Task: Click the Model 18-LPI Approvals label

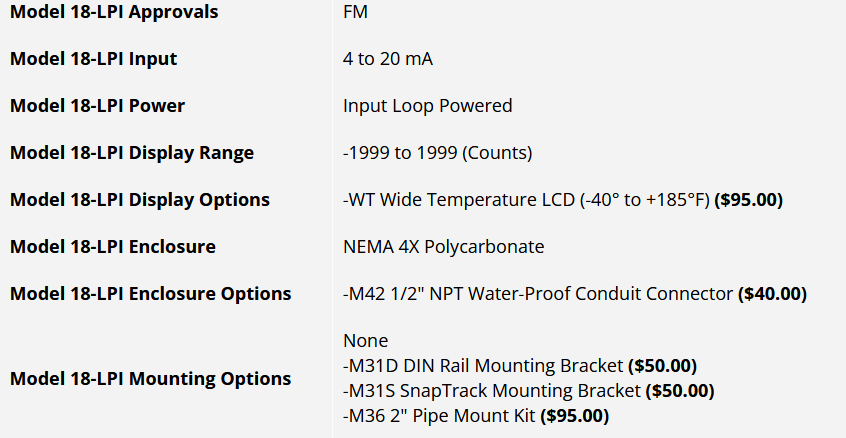Action: click(113, 12)
